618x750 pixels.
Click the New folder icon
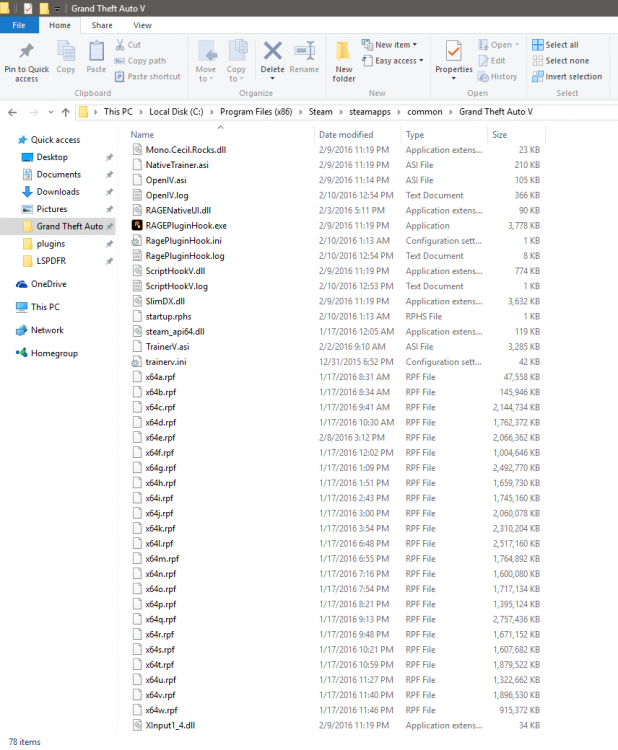(343, 51)
